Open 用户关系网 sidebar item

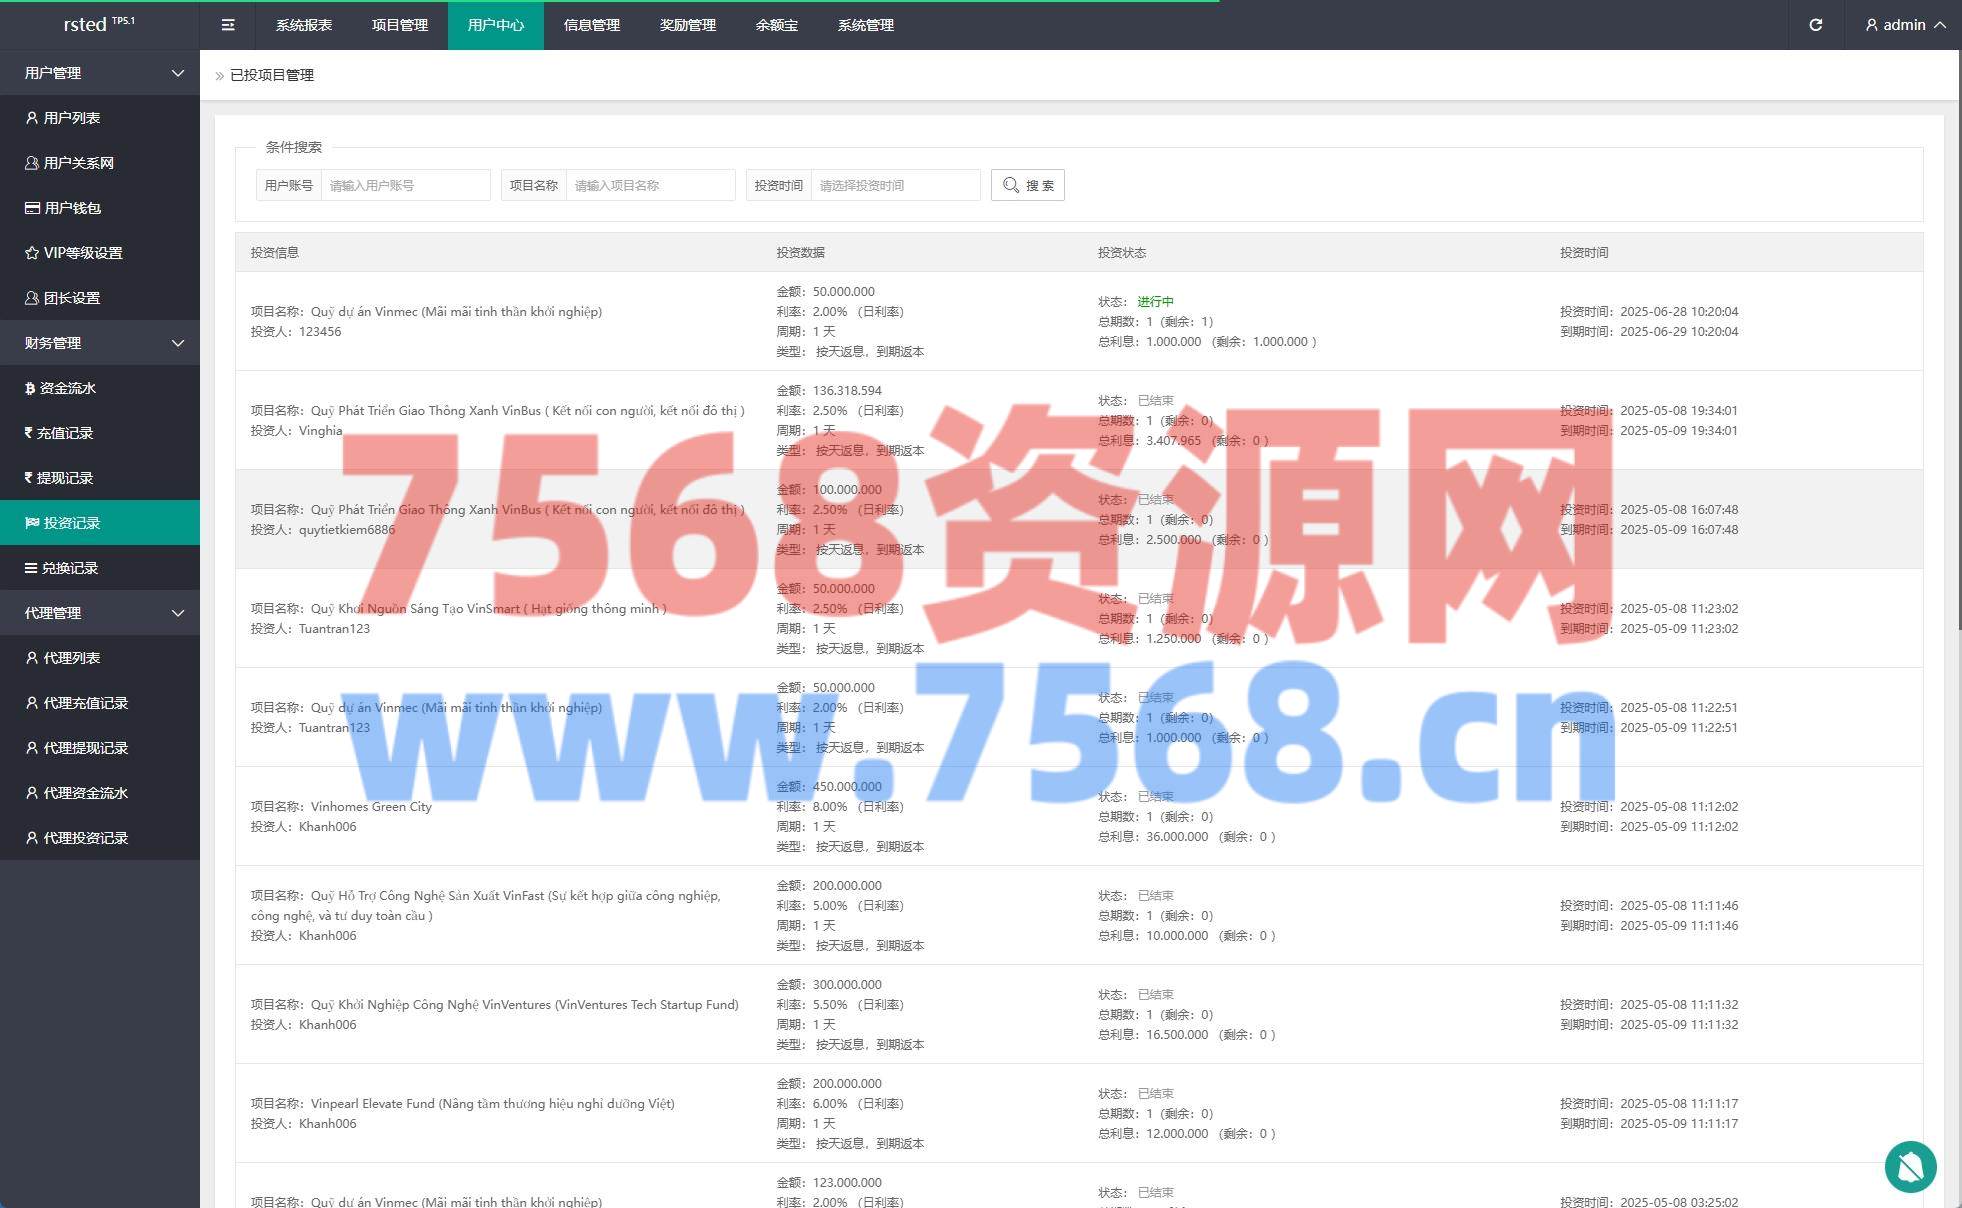click(x=78, y=163)
